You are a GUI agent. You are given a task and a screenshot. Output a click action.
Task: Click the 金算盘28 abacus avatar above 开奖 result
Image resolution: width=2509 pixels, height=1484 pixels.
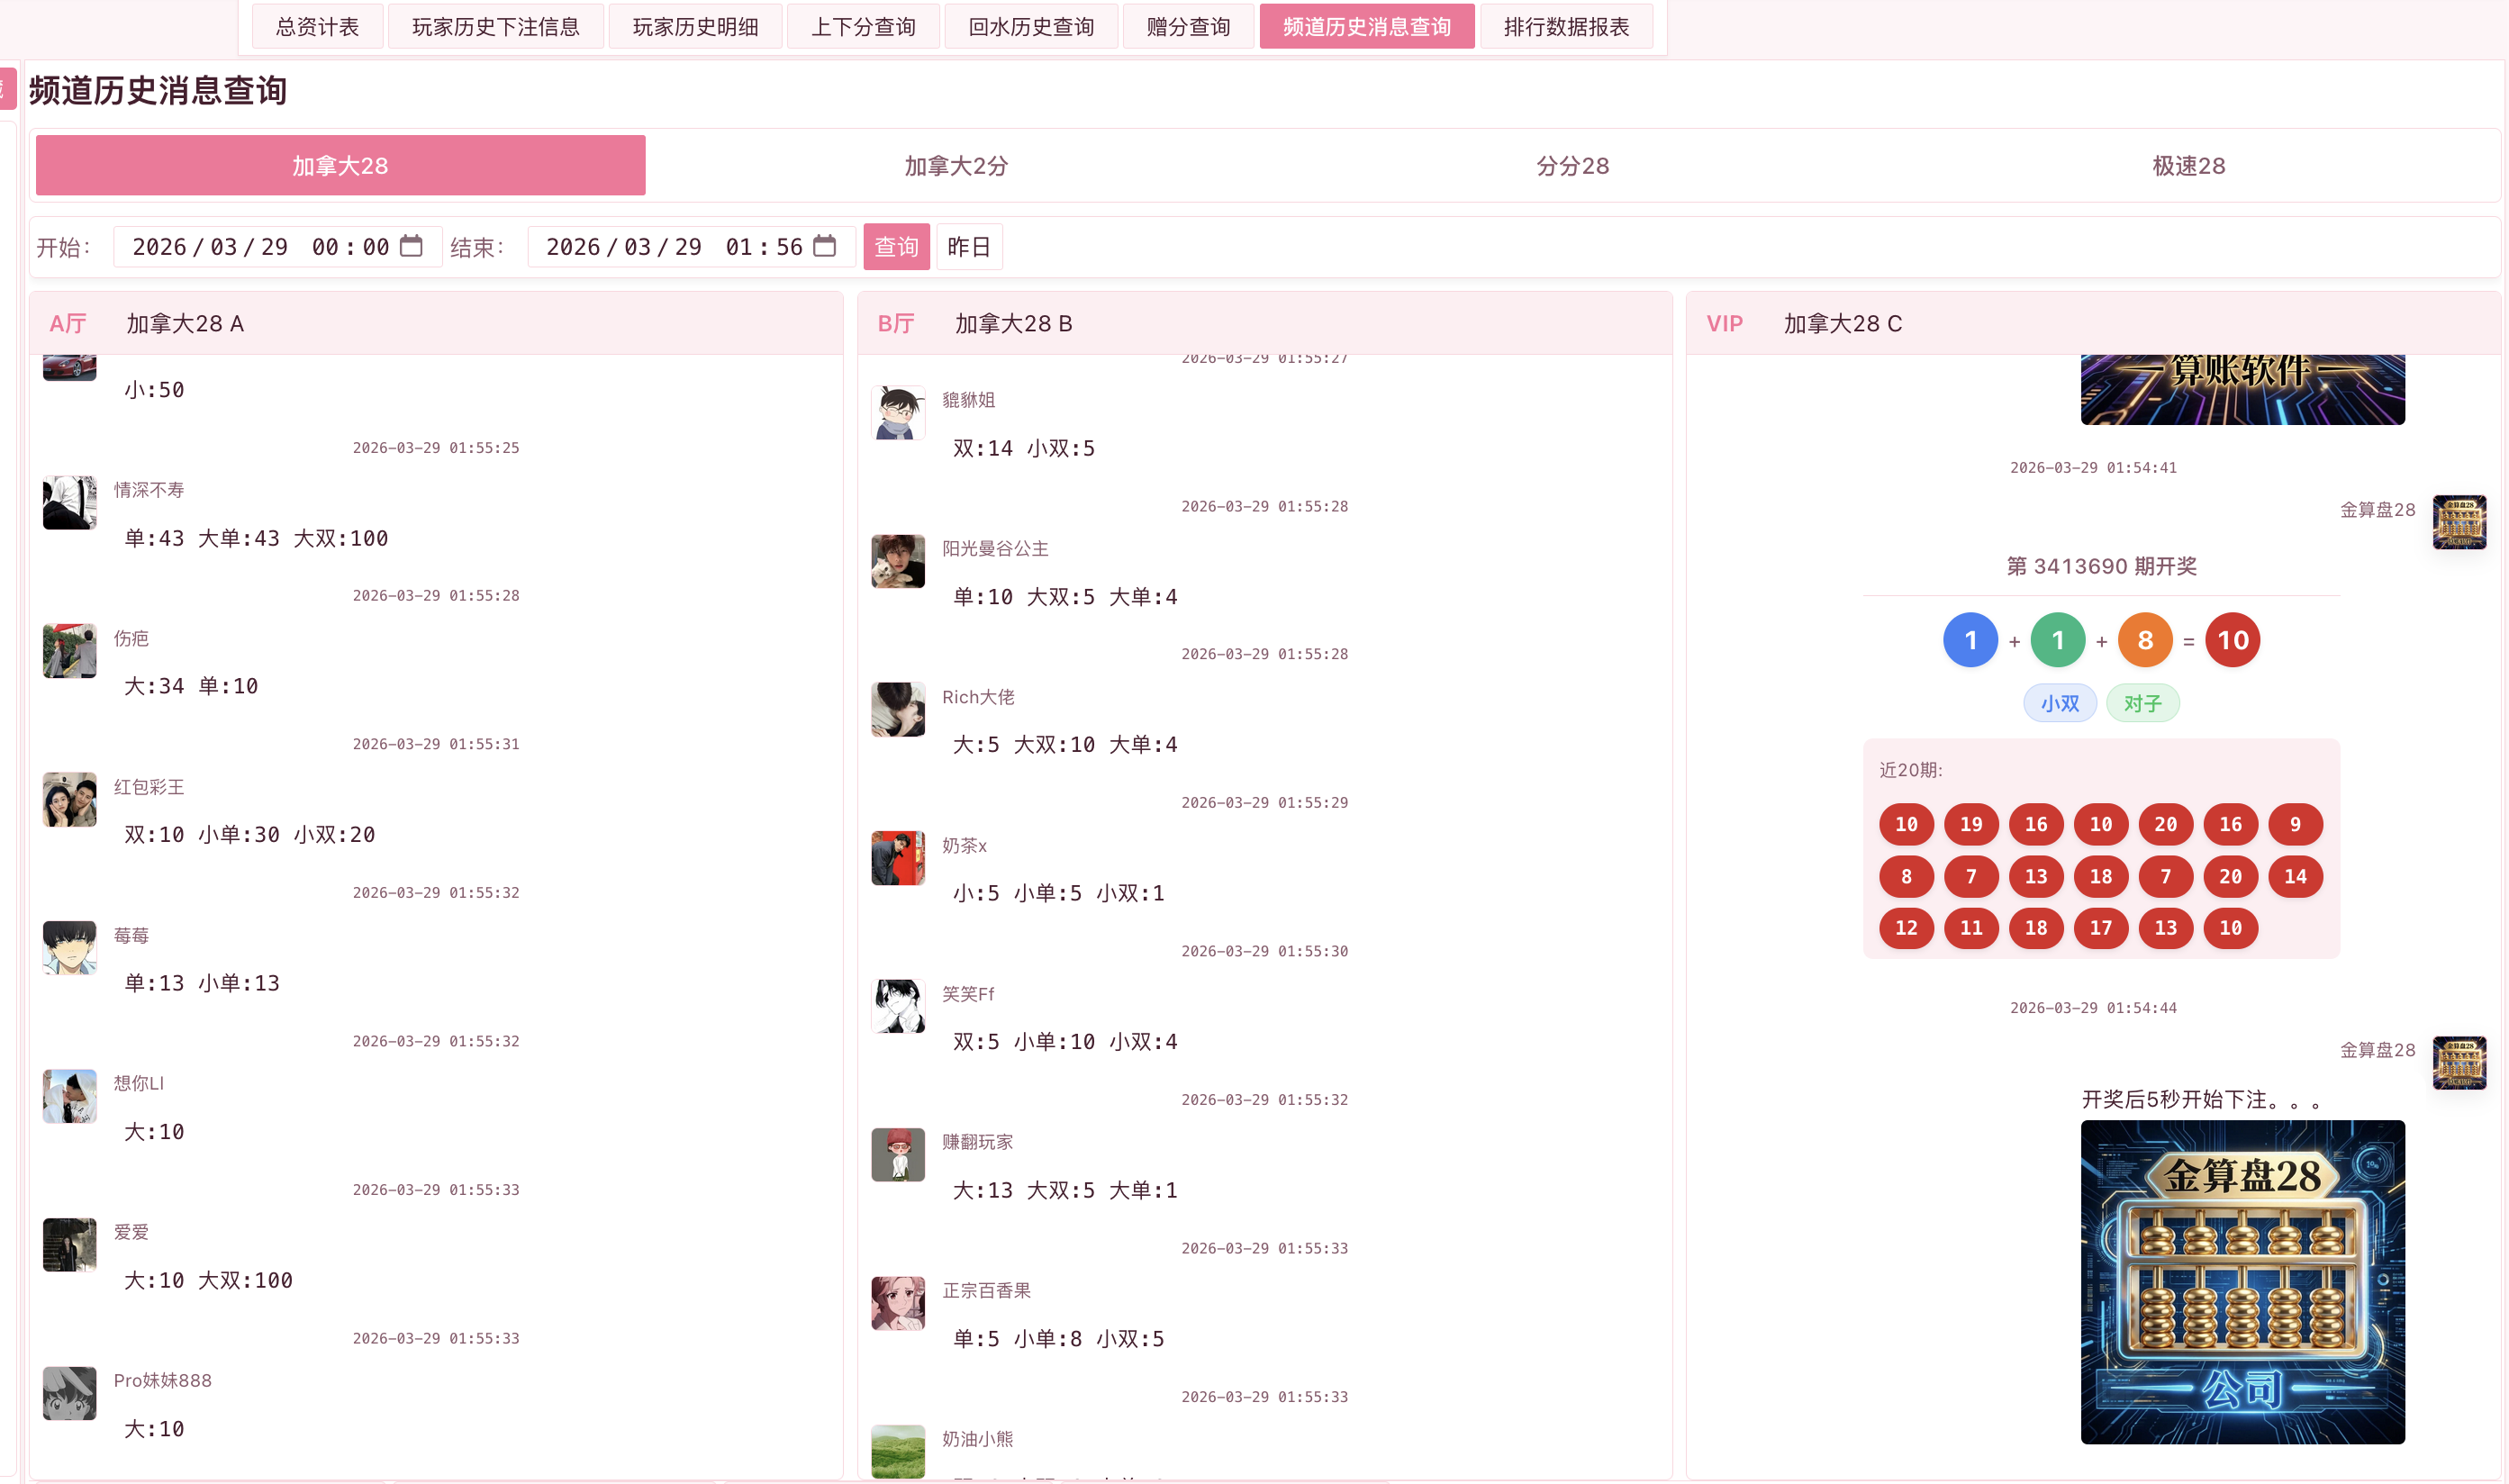point(2459,522)
